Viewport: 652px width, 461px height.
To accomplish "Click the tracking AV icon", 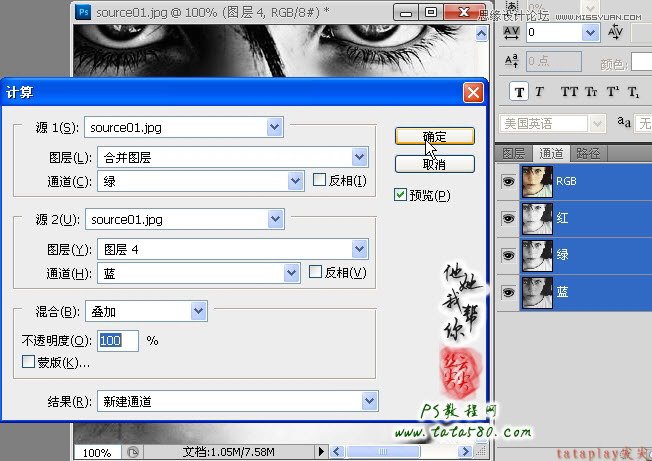I will coord(511,32).
